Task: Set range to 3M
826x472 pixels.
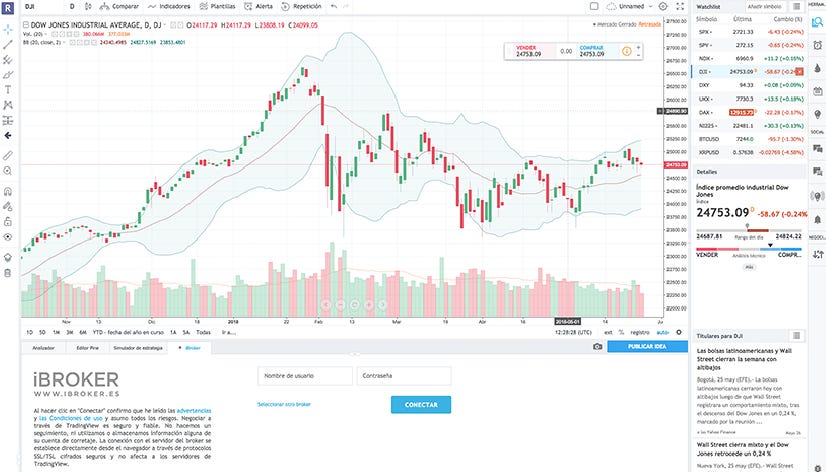Action: tap(70, 332)
